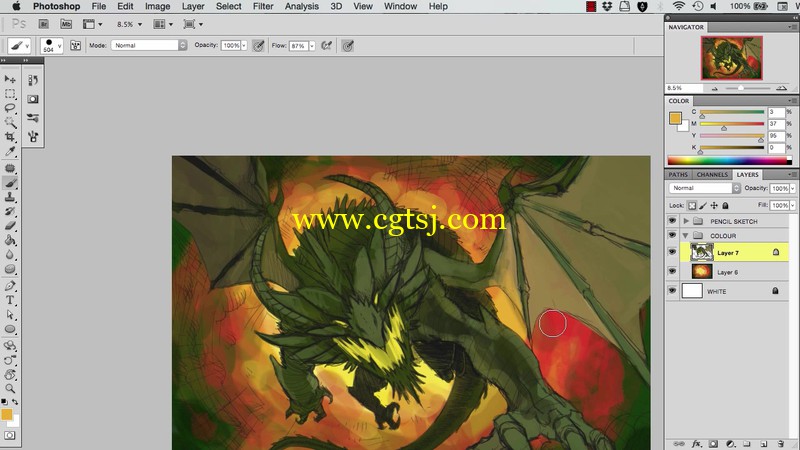This screenshot has height=450, width=800.
Task: Select the Brush tool in the toolbox
Action: [10, 183]
